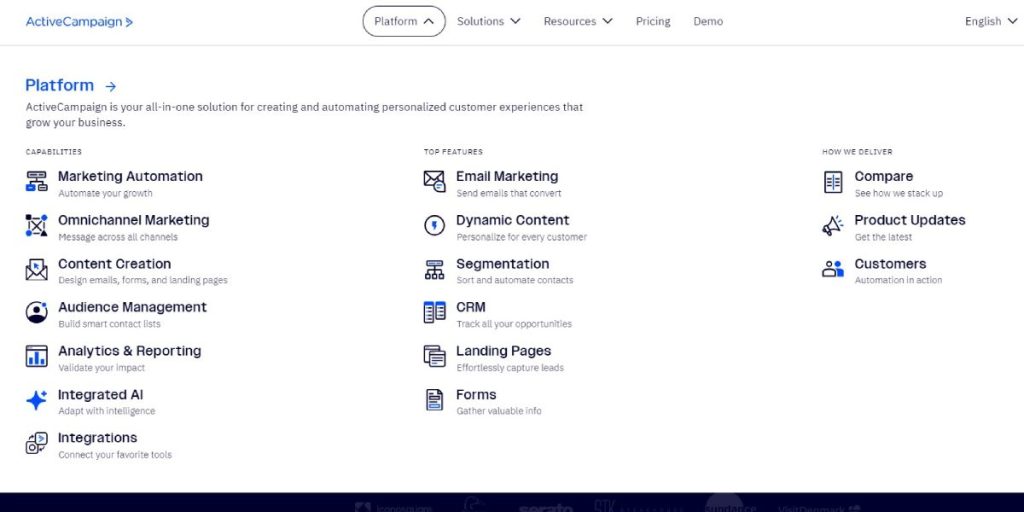Viewport: 1024px width, 512px height.
Task: Click the Dynamic Content lightning icon
Action: (434, 225)
